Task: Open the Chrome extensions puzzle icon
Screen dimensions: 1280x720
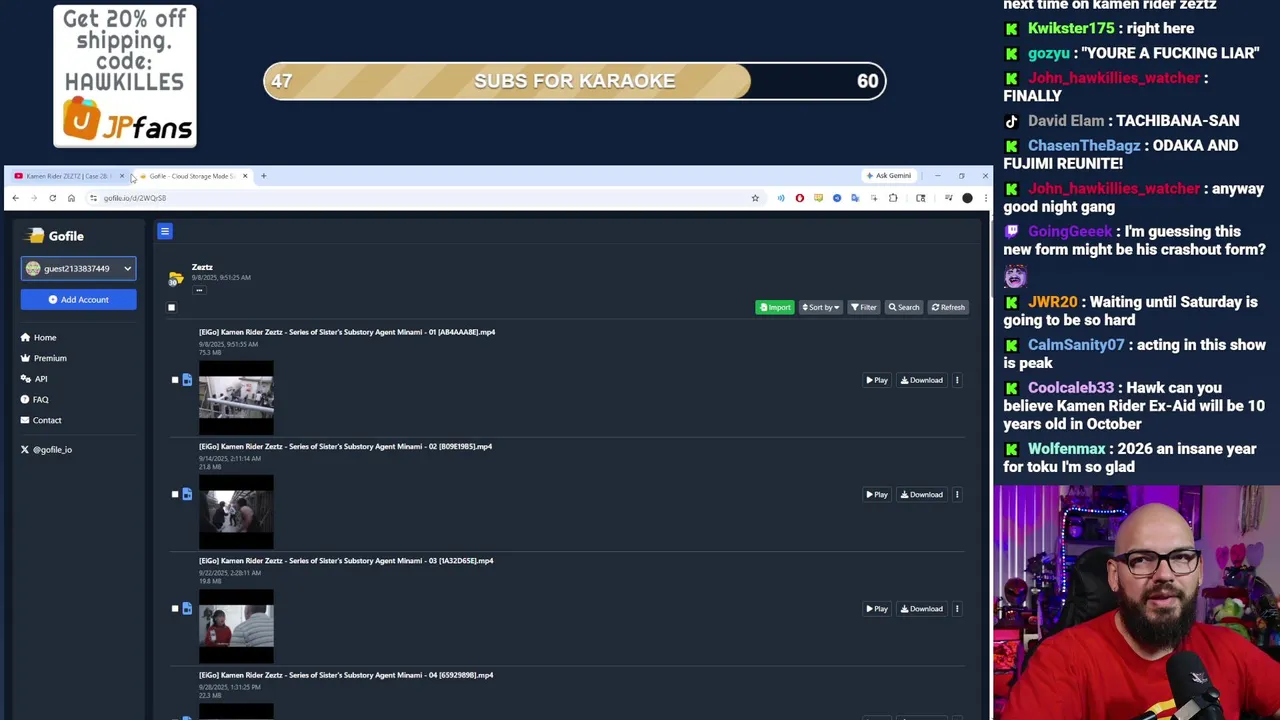Action: (893, 198)
